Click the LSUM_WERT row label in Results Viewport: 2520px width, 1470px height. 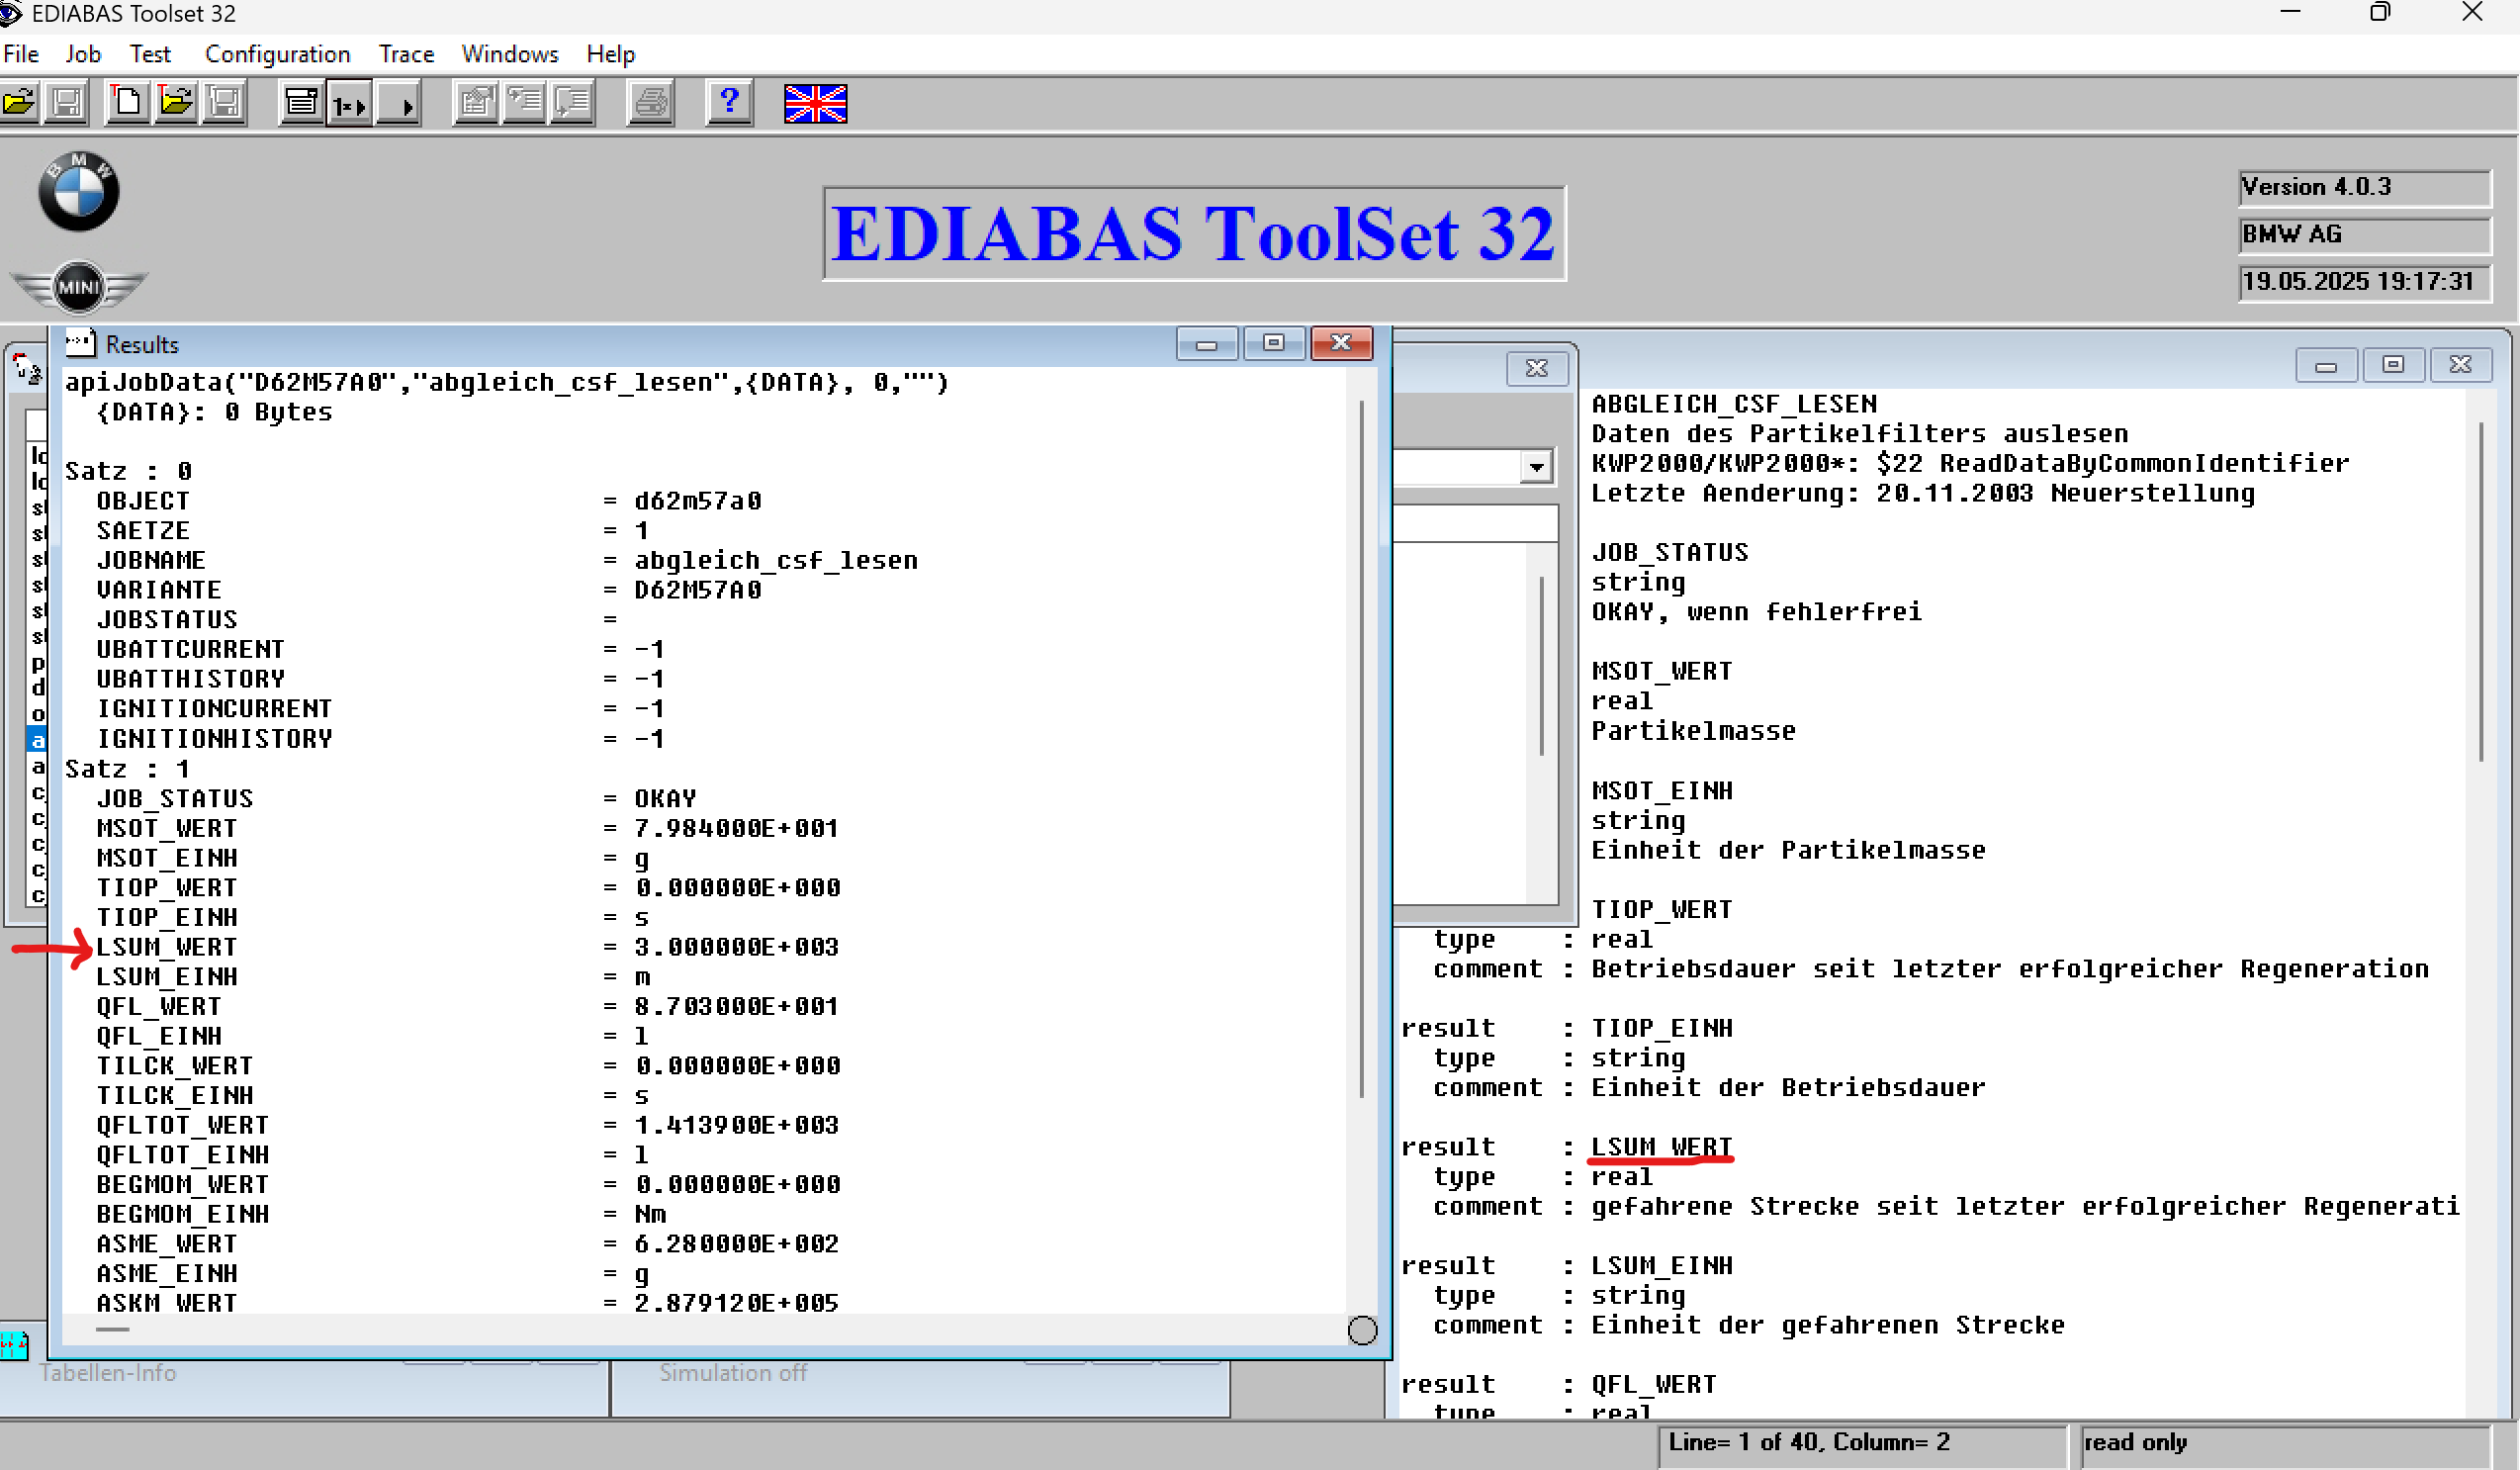tap(167, 947)
